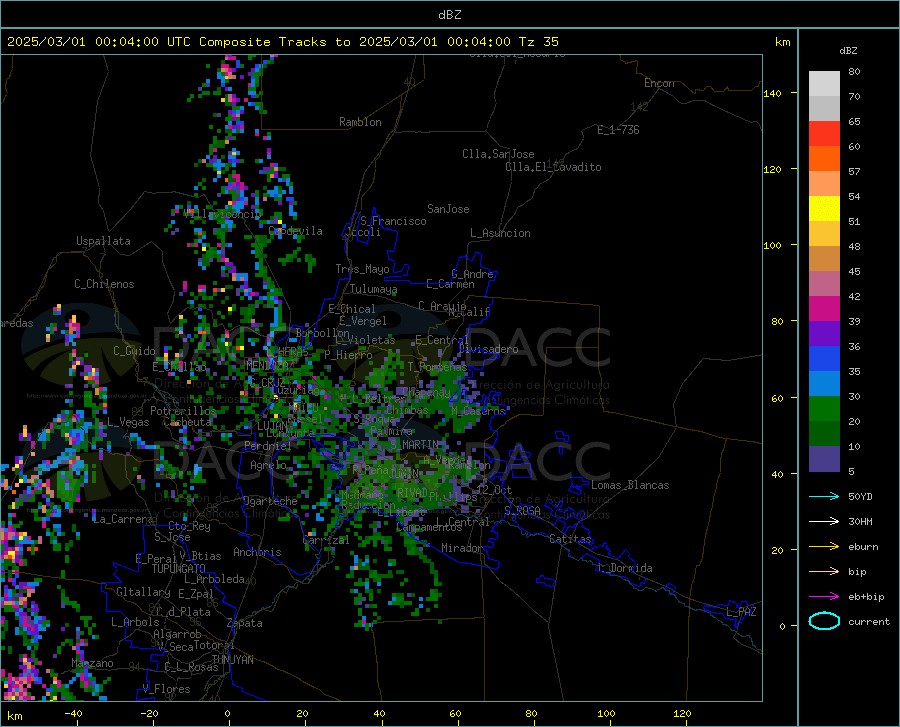This screenshot has width=900, height=727.
Task: Click the eb+bip magenta arrow legend icon
Action: 824,597
